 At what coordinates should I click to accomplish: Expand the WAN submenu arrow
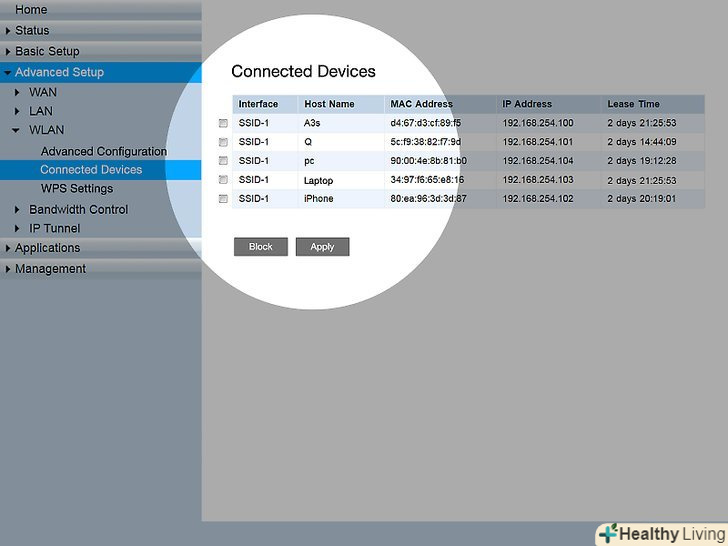[17, 93]
